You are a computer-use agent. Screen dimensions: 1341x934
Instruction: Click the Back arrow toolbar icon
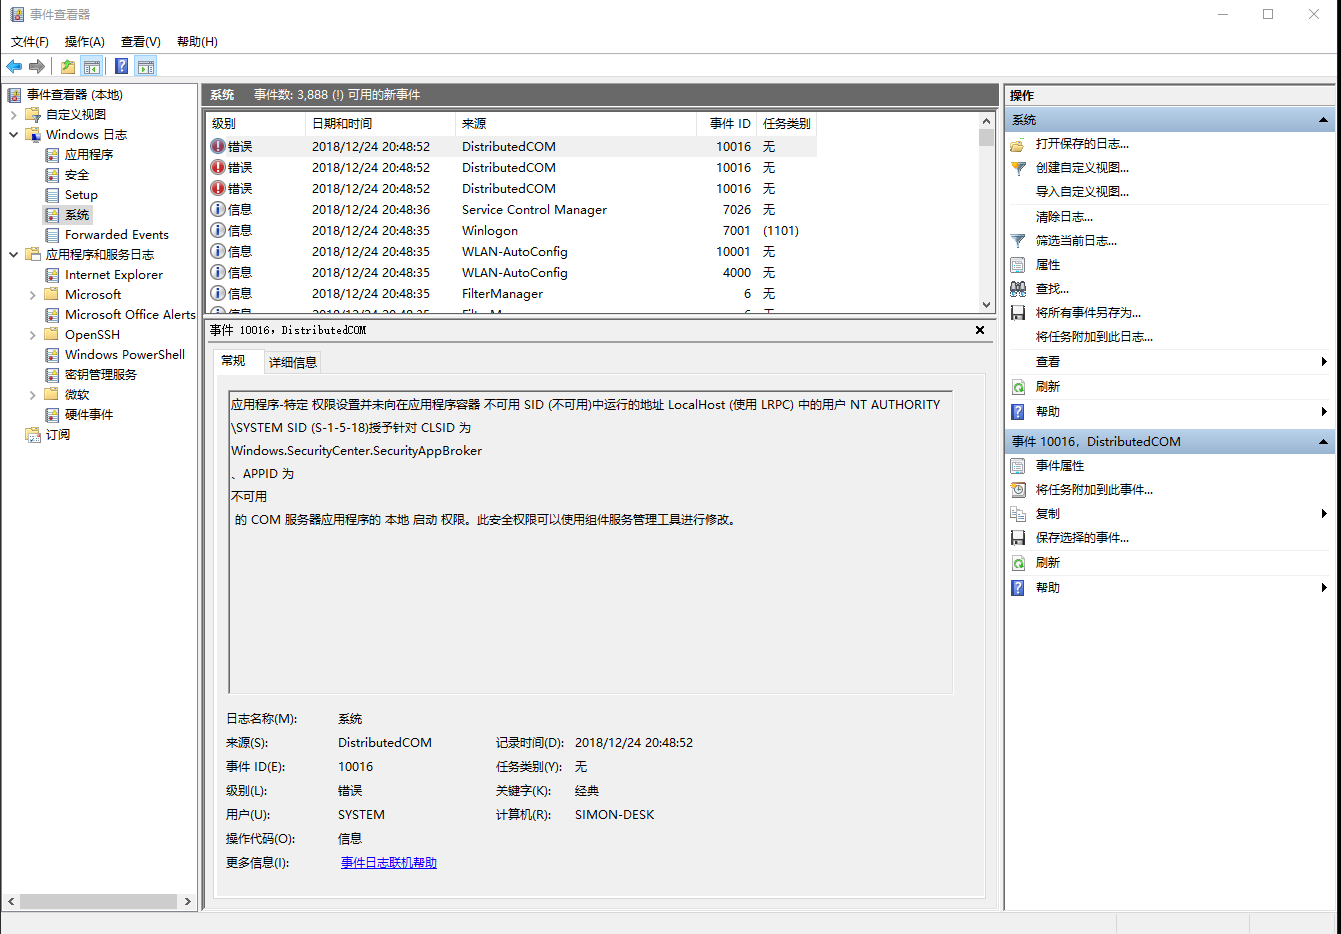pos(14,66)
